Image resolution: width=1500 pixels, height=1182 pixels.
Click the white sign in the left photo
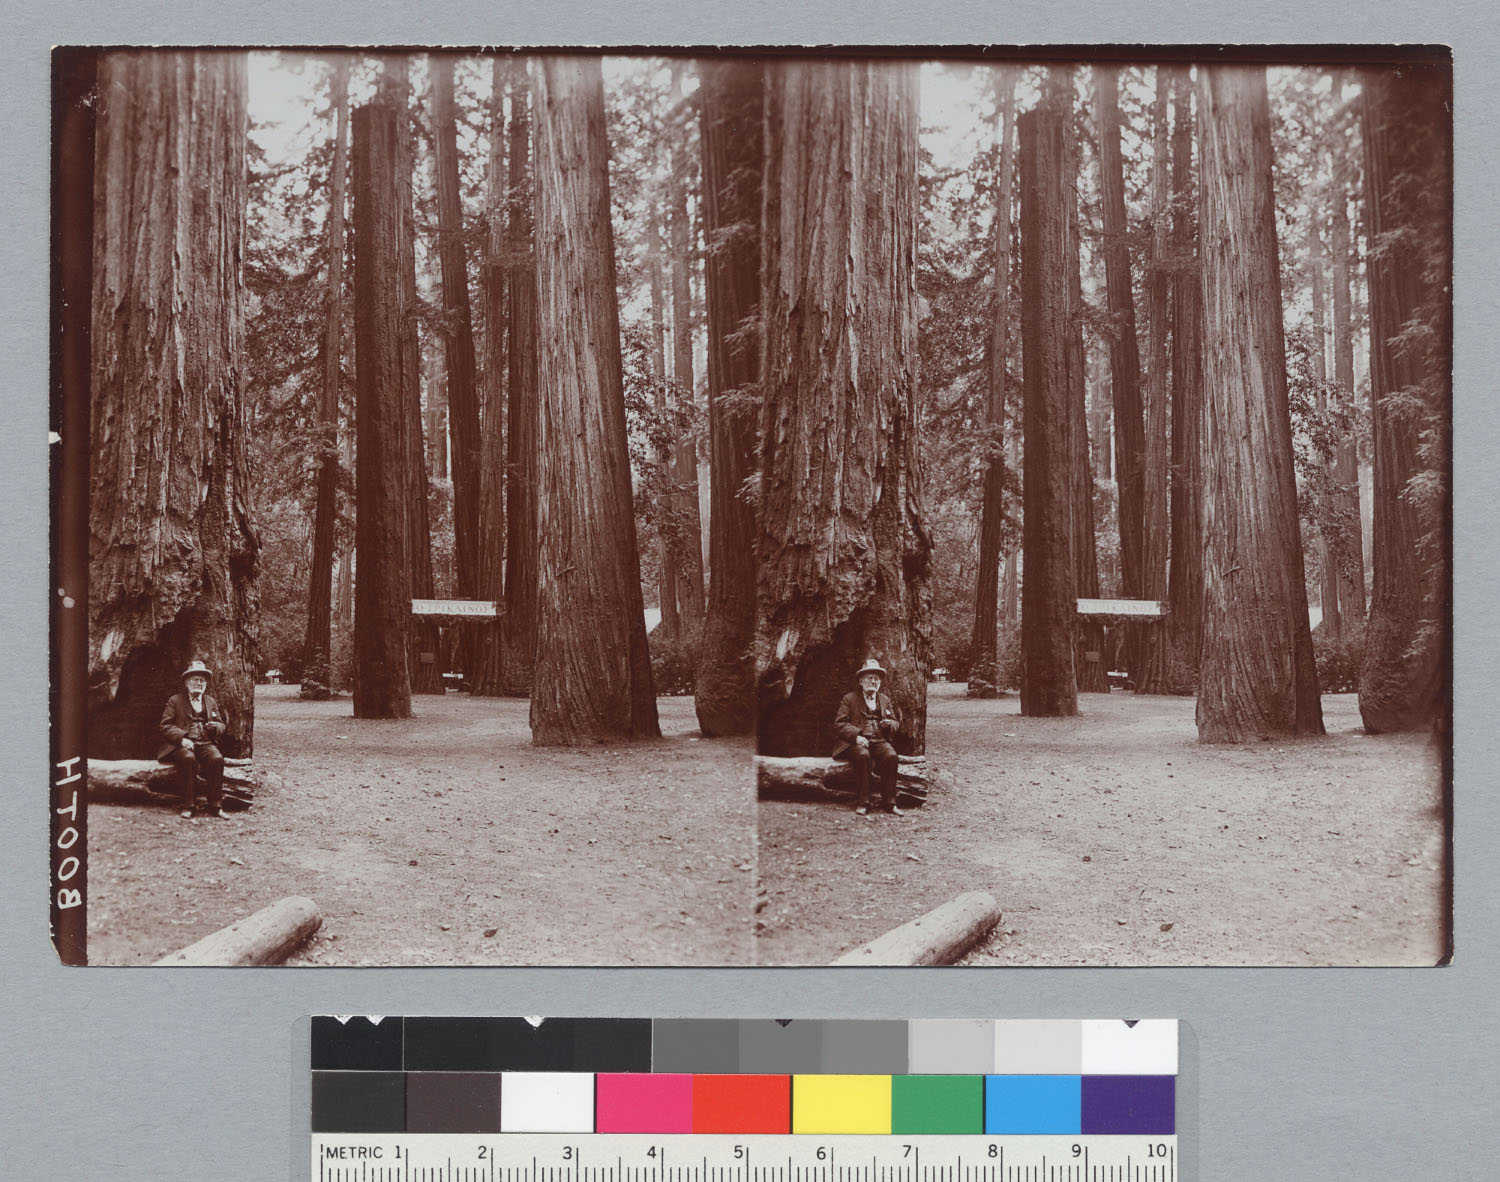point(453,607)
